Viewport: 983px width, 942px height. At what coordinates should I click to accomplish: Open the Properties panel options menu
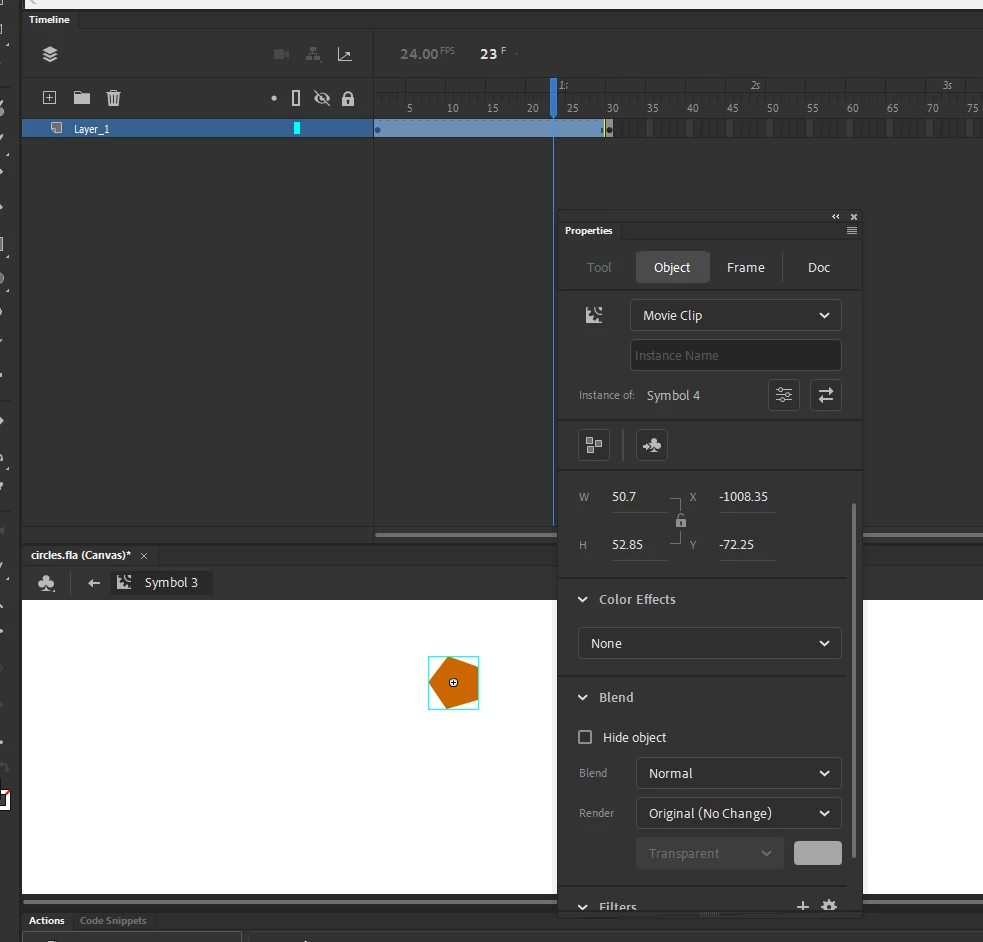[x=852, y=231]
